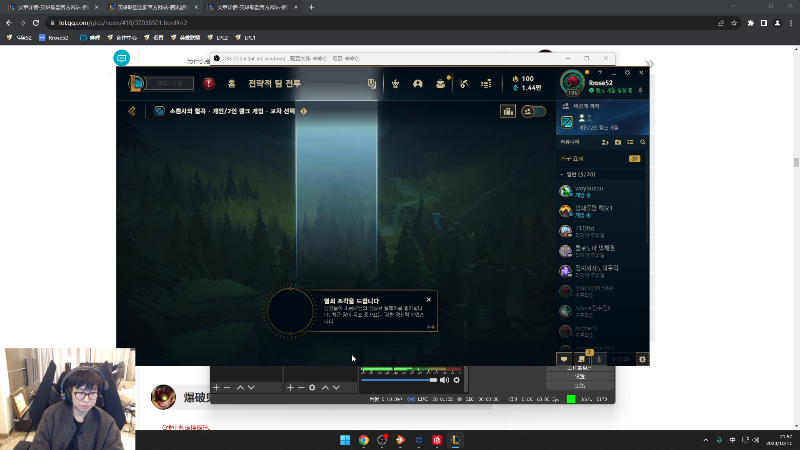
Task: Click the notification bell under Rrose52
Action: [x=641, y=90]
